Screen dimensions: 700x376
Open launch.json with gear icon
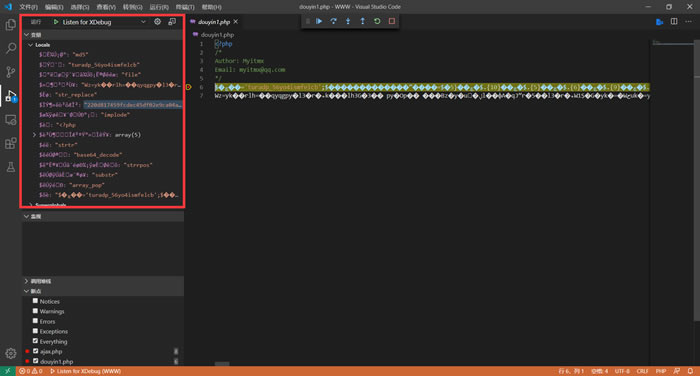pyautogui.click(x=158, y=21)
